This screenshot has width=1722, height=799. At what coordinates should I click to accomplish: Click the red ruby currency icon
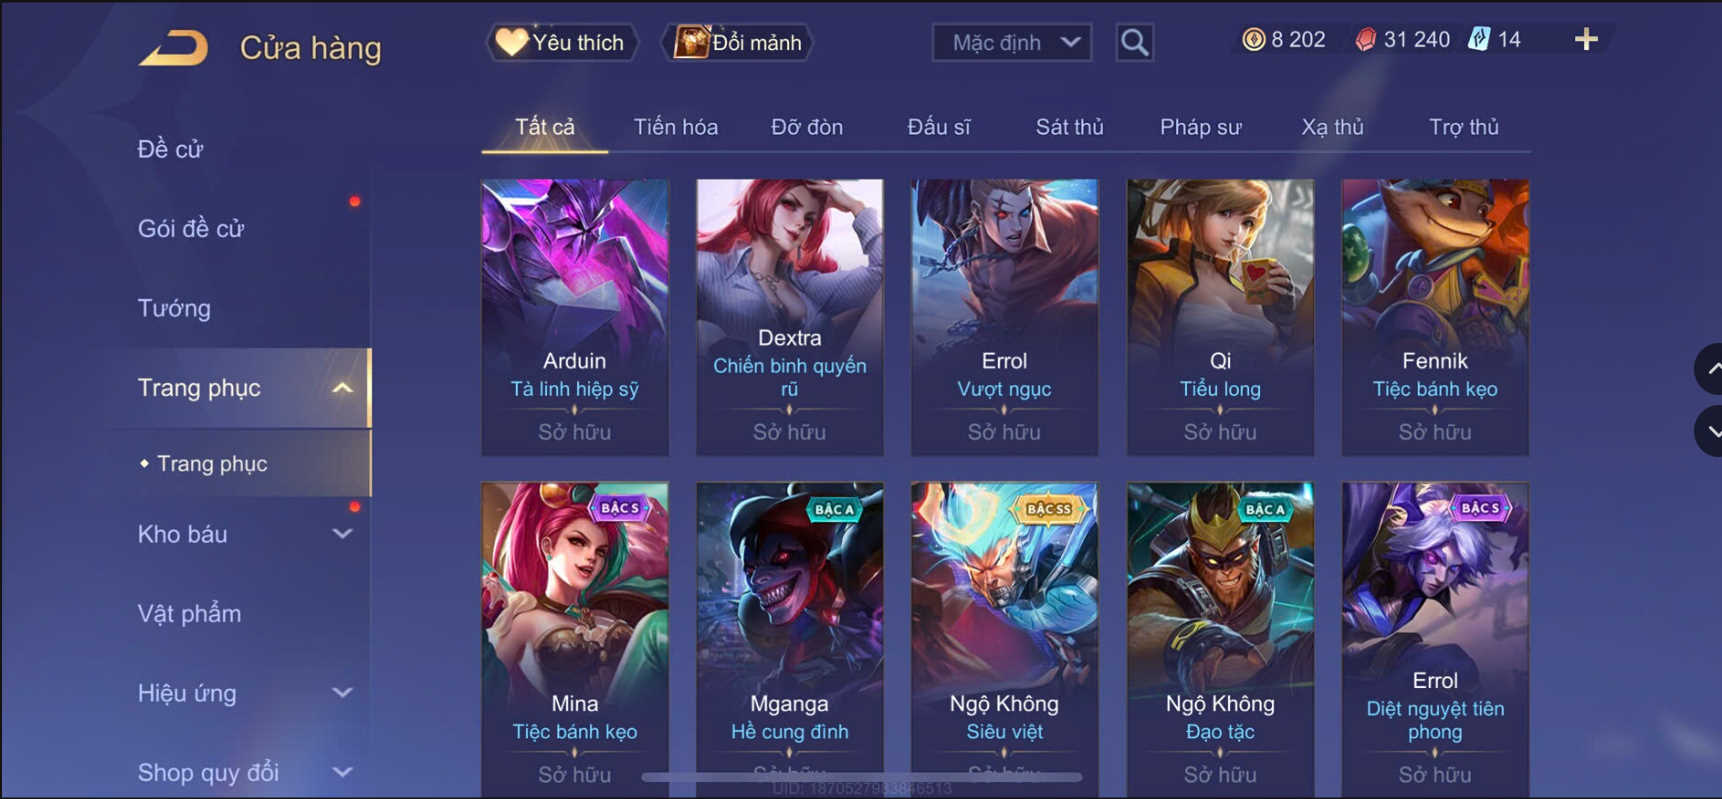point(1365,39)
